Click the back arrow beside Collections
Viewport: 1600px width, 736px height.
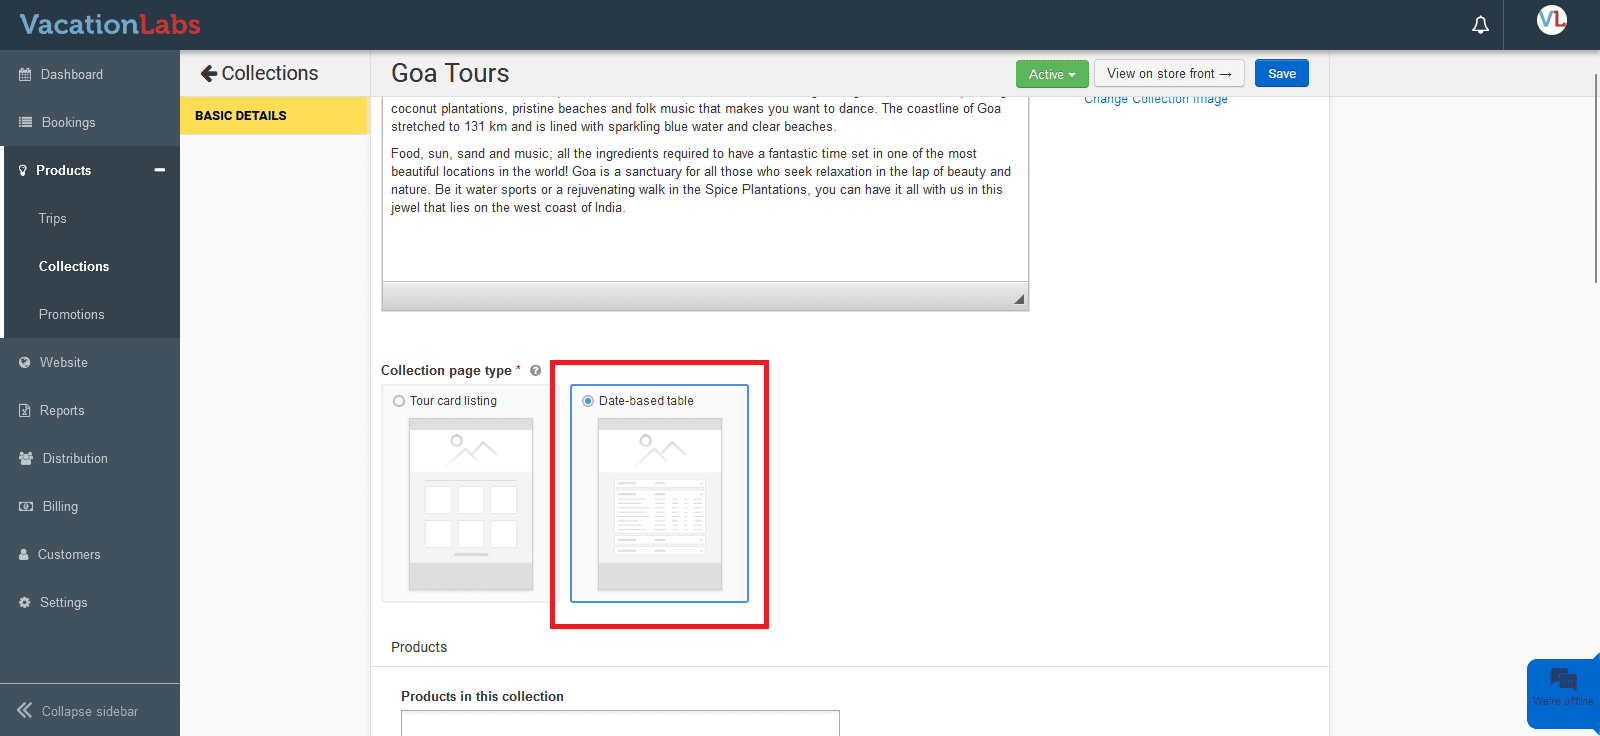click(x=208, y=73)
